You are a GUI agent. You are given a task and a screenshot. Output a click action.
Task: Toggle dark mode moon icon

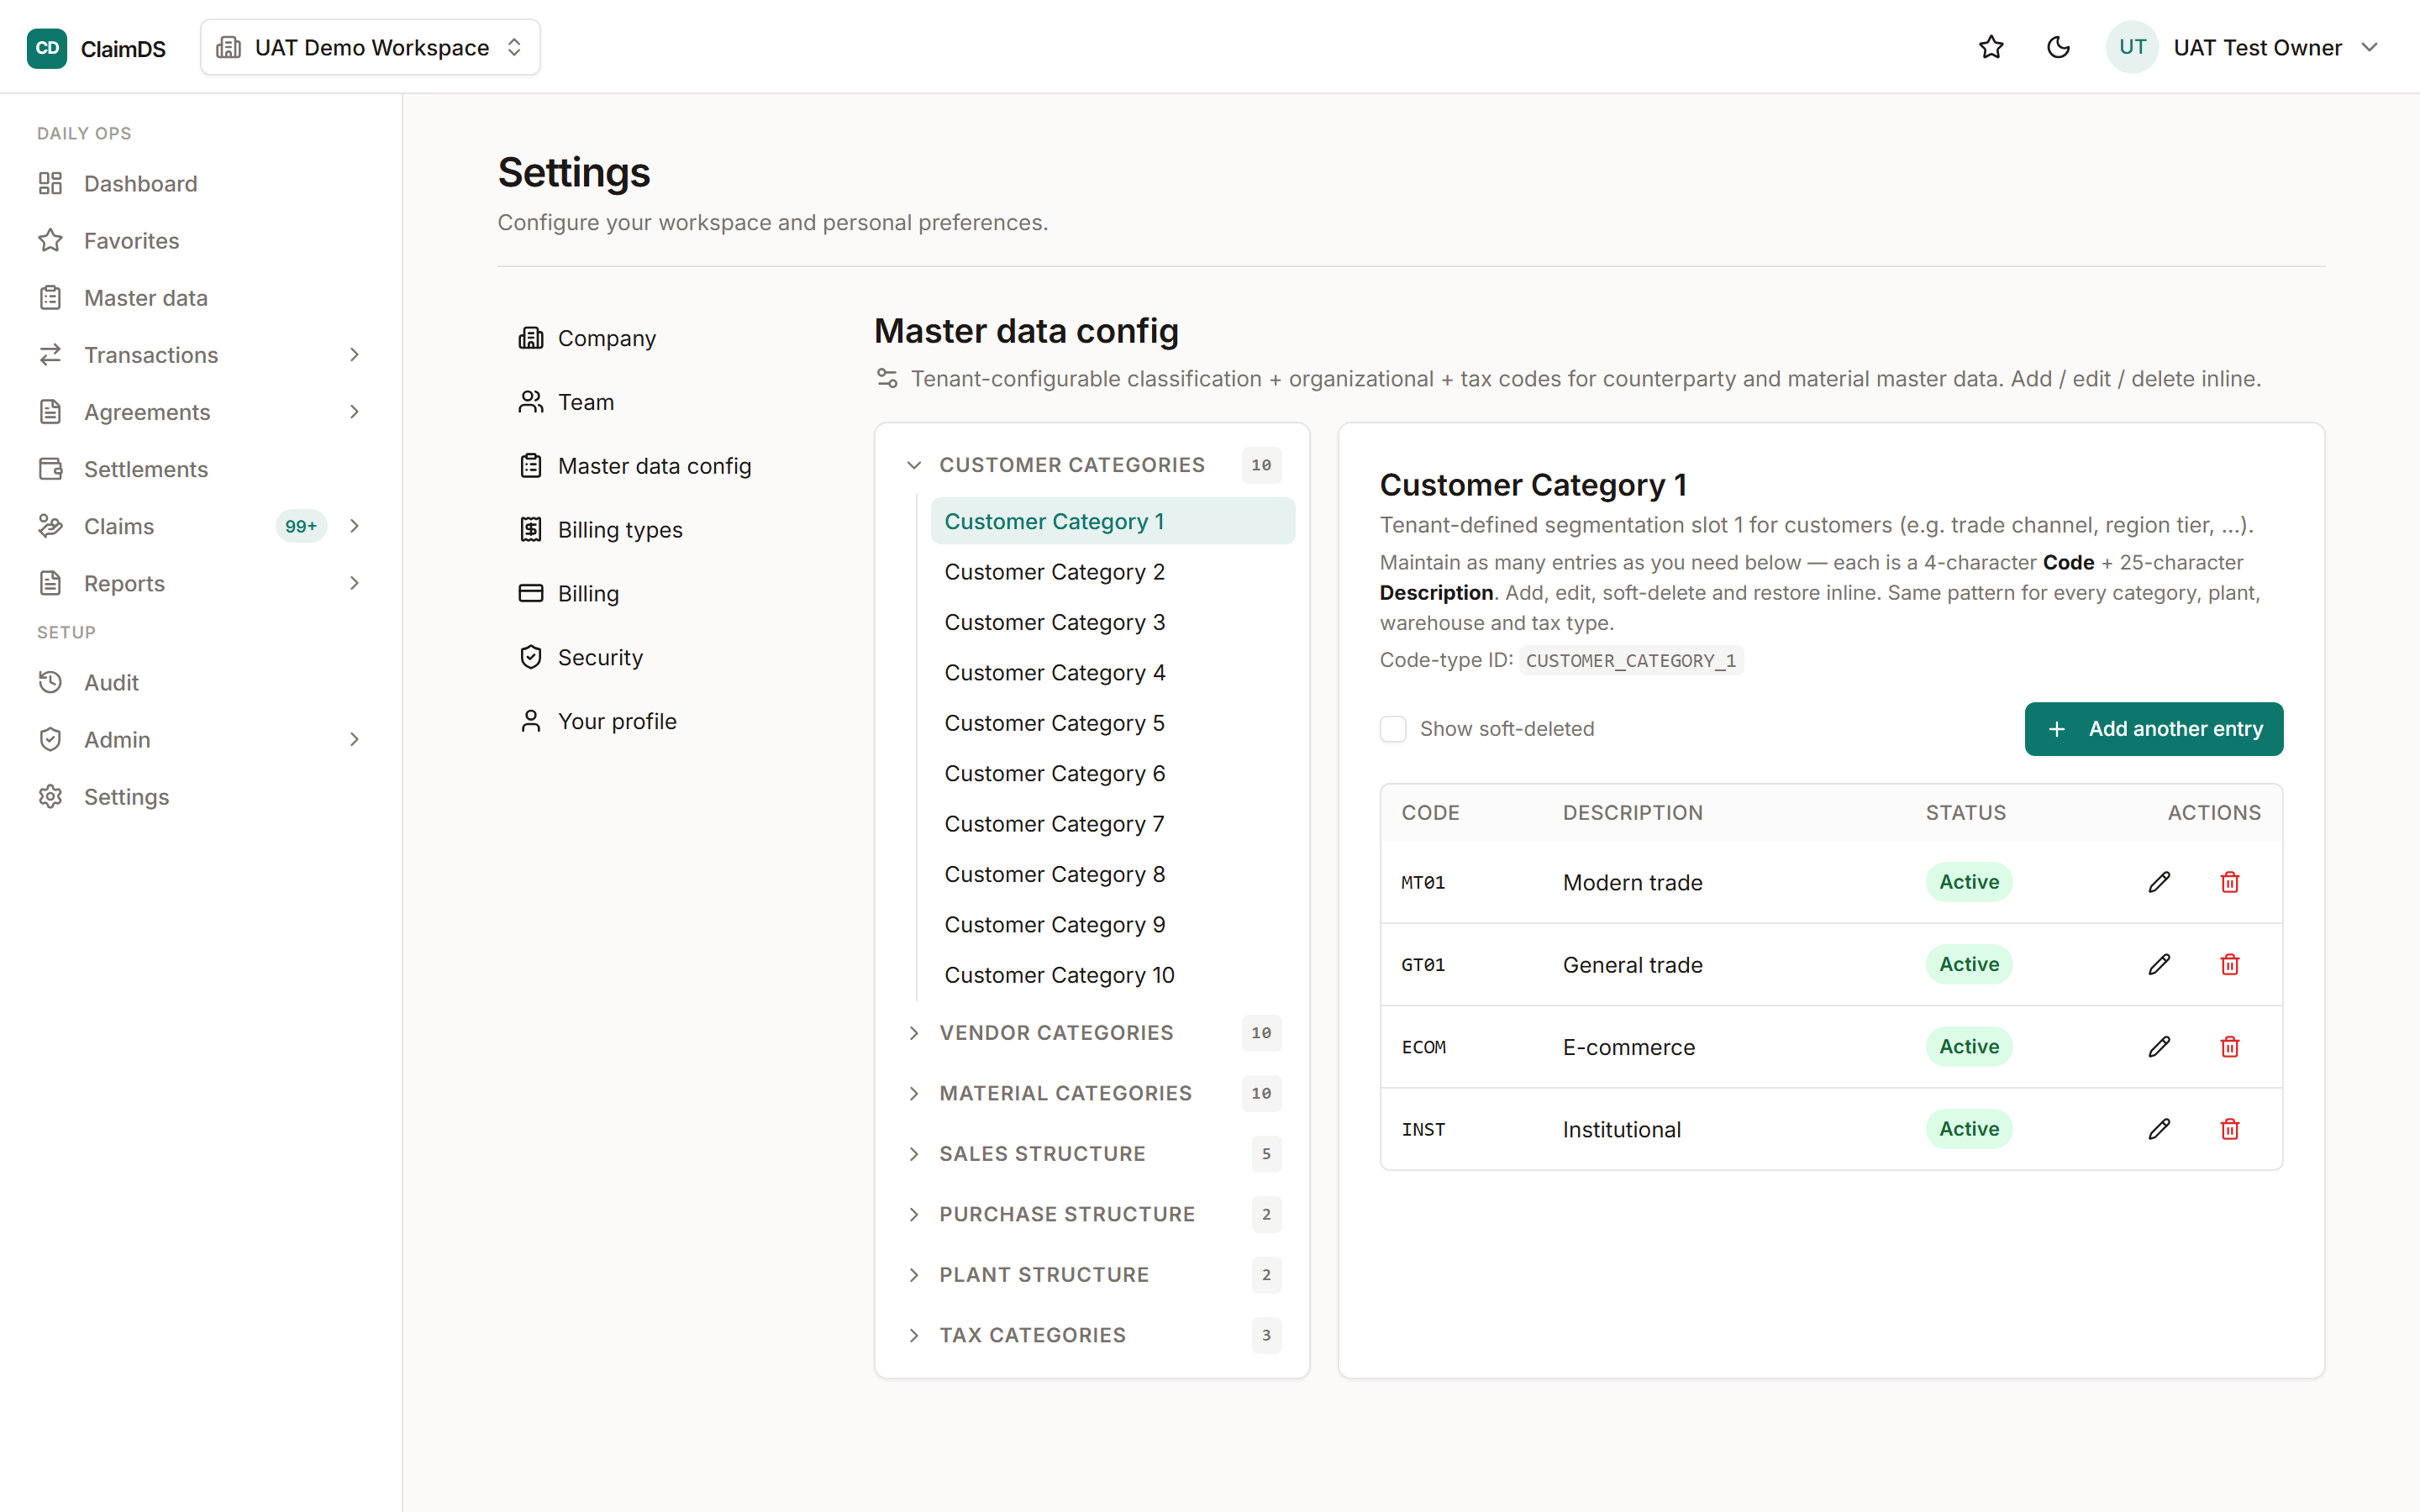tap(2058, 47)
